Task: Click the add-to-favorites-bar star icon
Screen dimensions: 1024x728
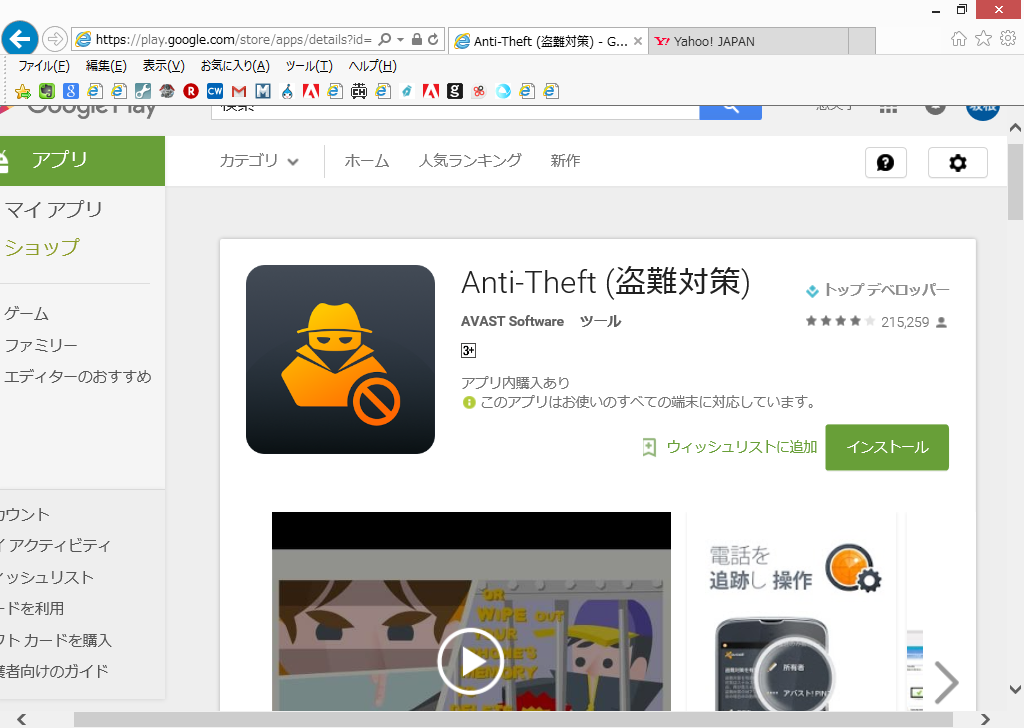Action: pyautogui.click(x=23, y=91)
